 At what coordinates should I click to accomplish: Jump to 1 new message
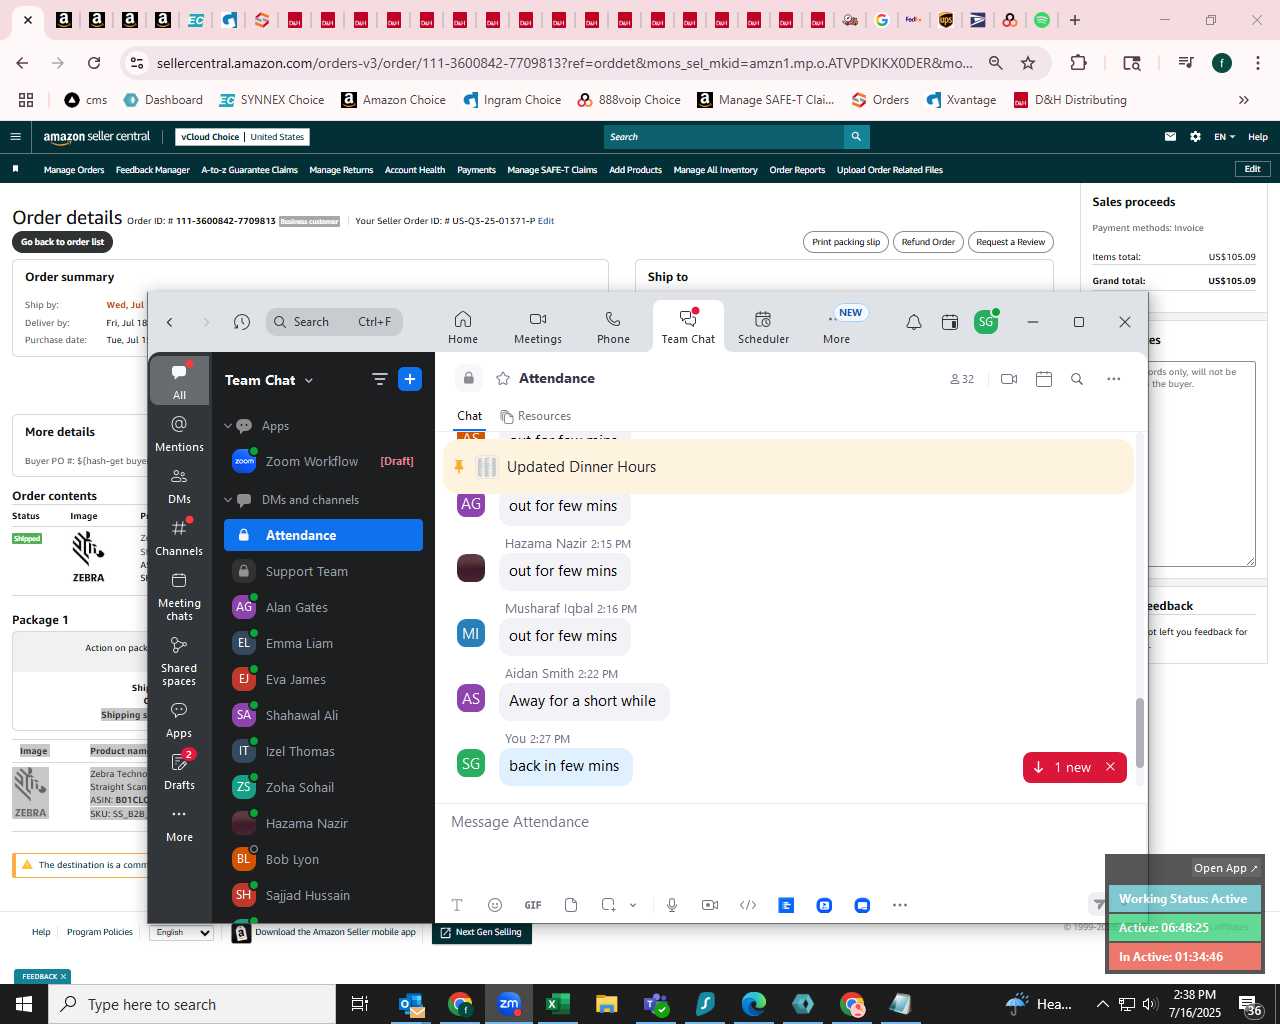click(x=1064, y=767)
